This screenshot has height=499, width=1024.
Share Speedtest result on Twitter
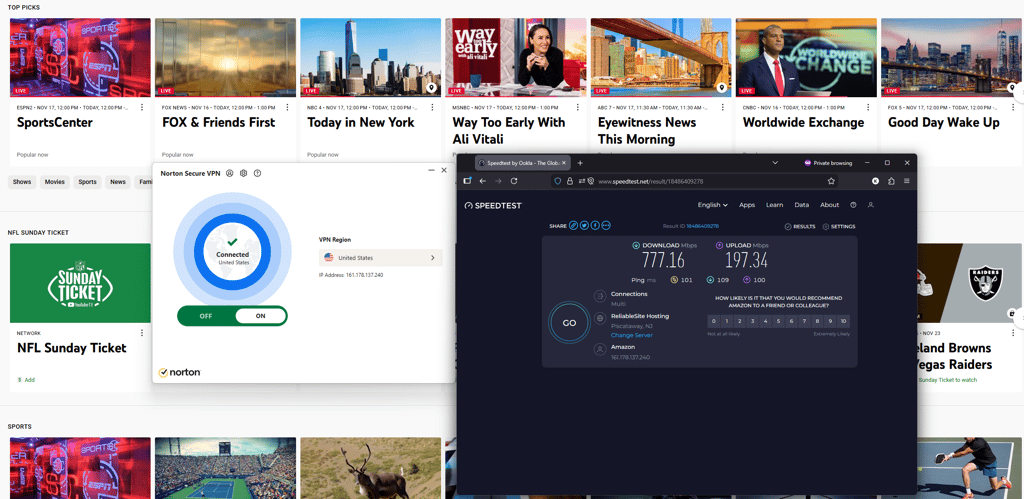[x=584, y=225]
